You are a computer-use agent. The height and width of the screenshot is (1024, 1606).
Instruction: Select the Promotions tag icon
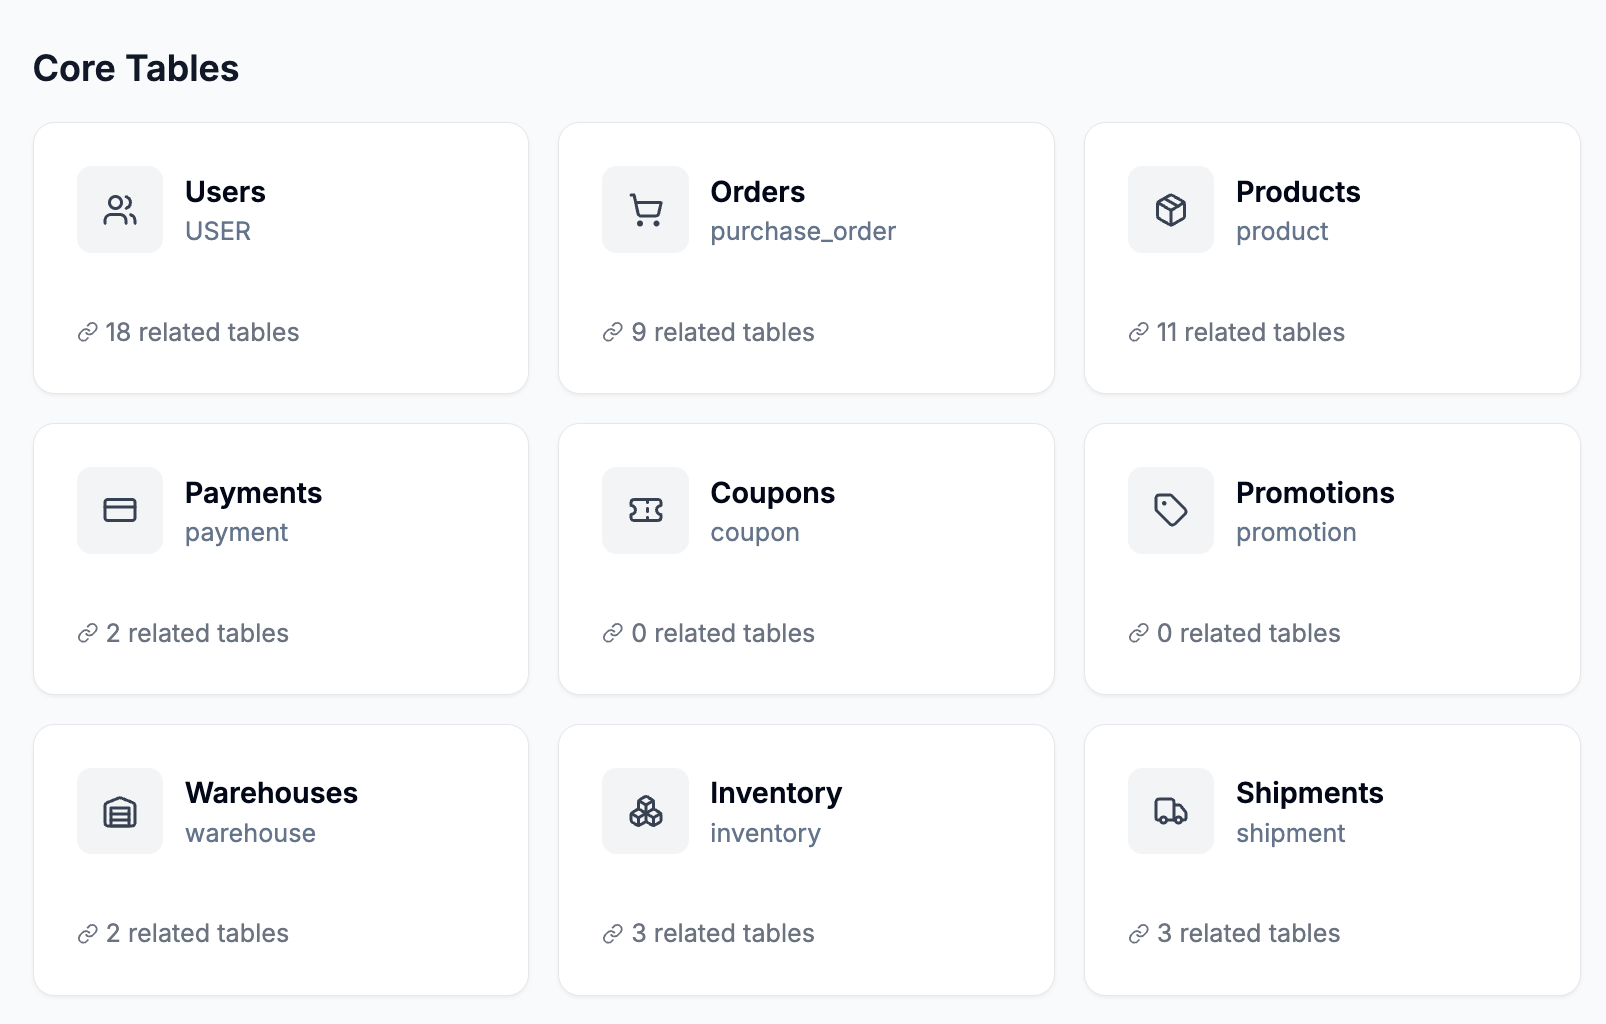1170,510
